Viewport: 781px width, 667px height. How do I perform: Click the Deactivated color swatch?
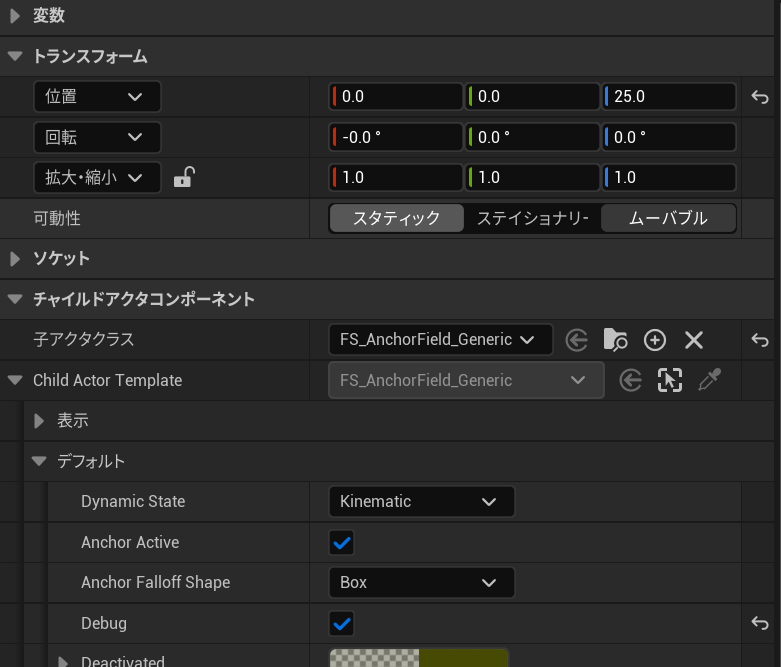click(418, 658)
